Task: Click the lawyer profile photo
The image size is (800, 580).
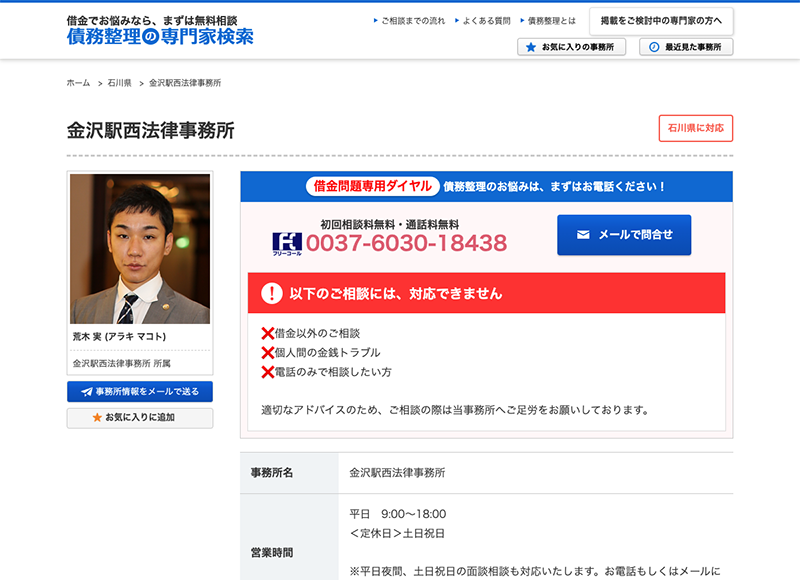Action: click(140, 249)
